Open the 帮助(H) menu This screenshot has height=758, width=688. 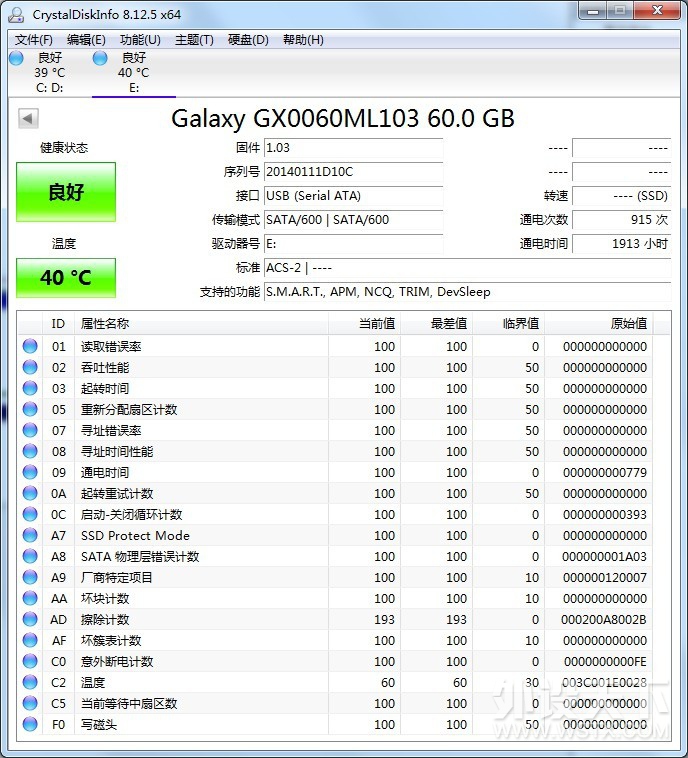[x=303, y=40]
